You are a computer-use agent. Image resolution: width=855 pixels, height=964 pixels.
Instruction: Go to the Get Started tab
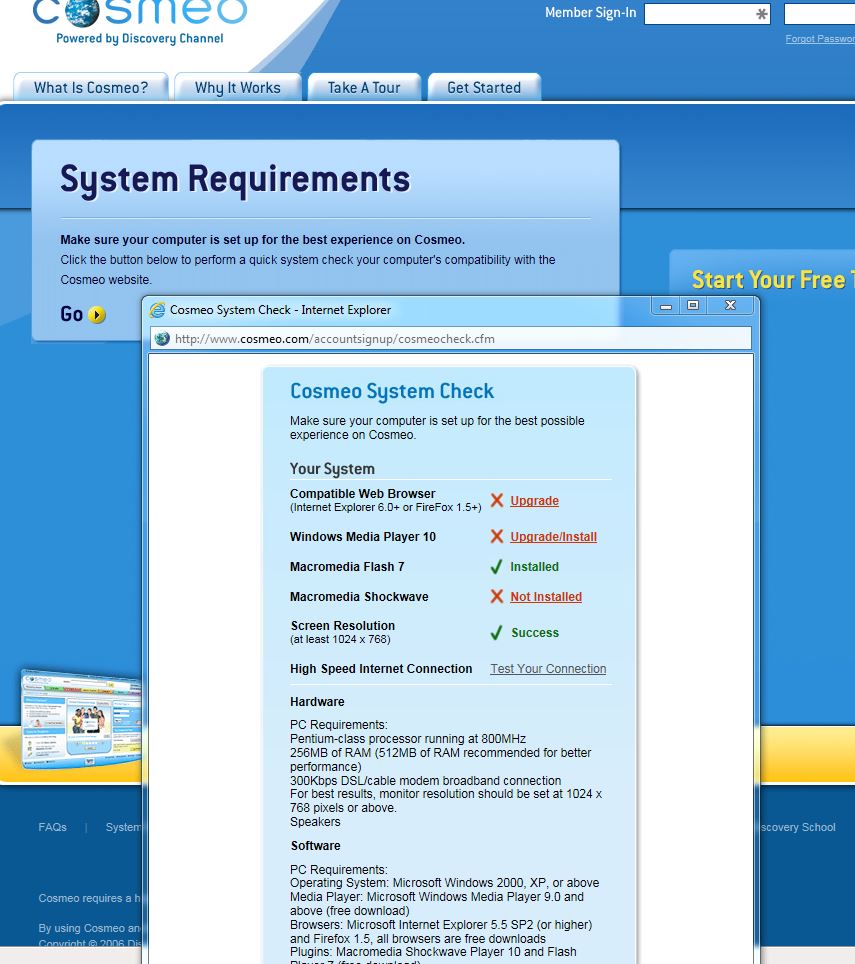coord(484,87)
